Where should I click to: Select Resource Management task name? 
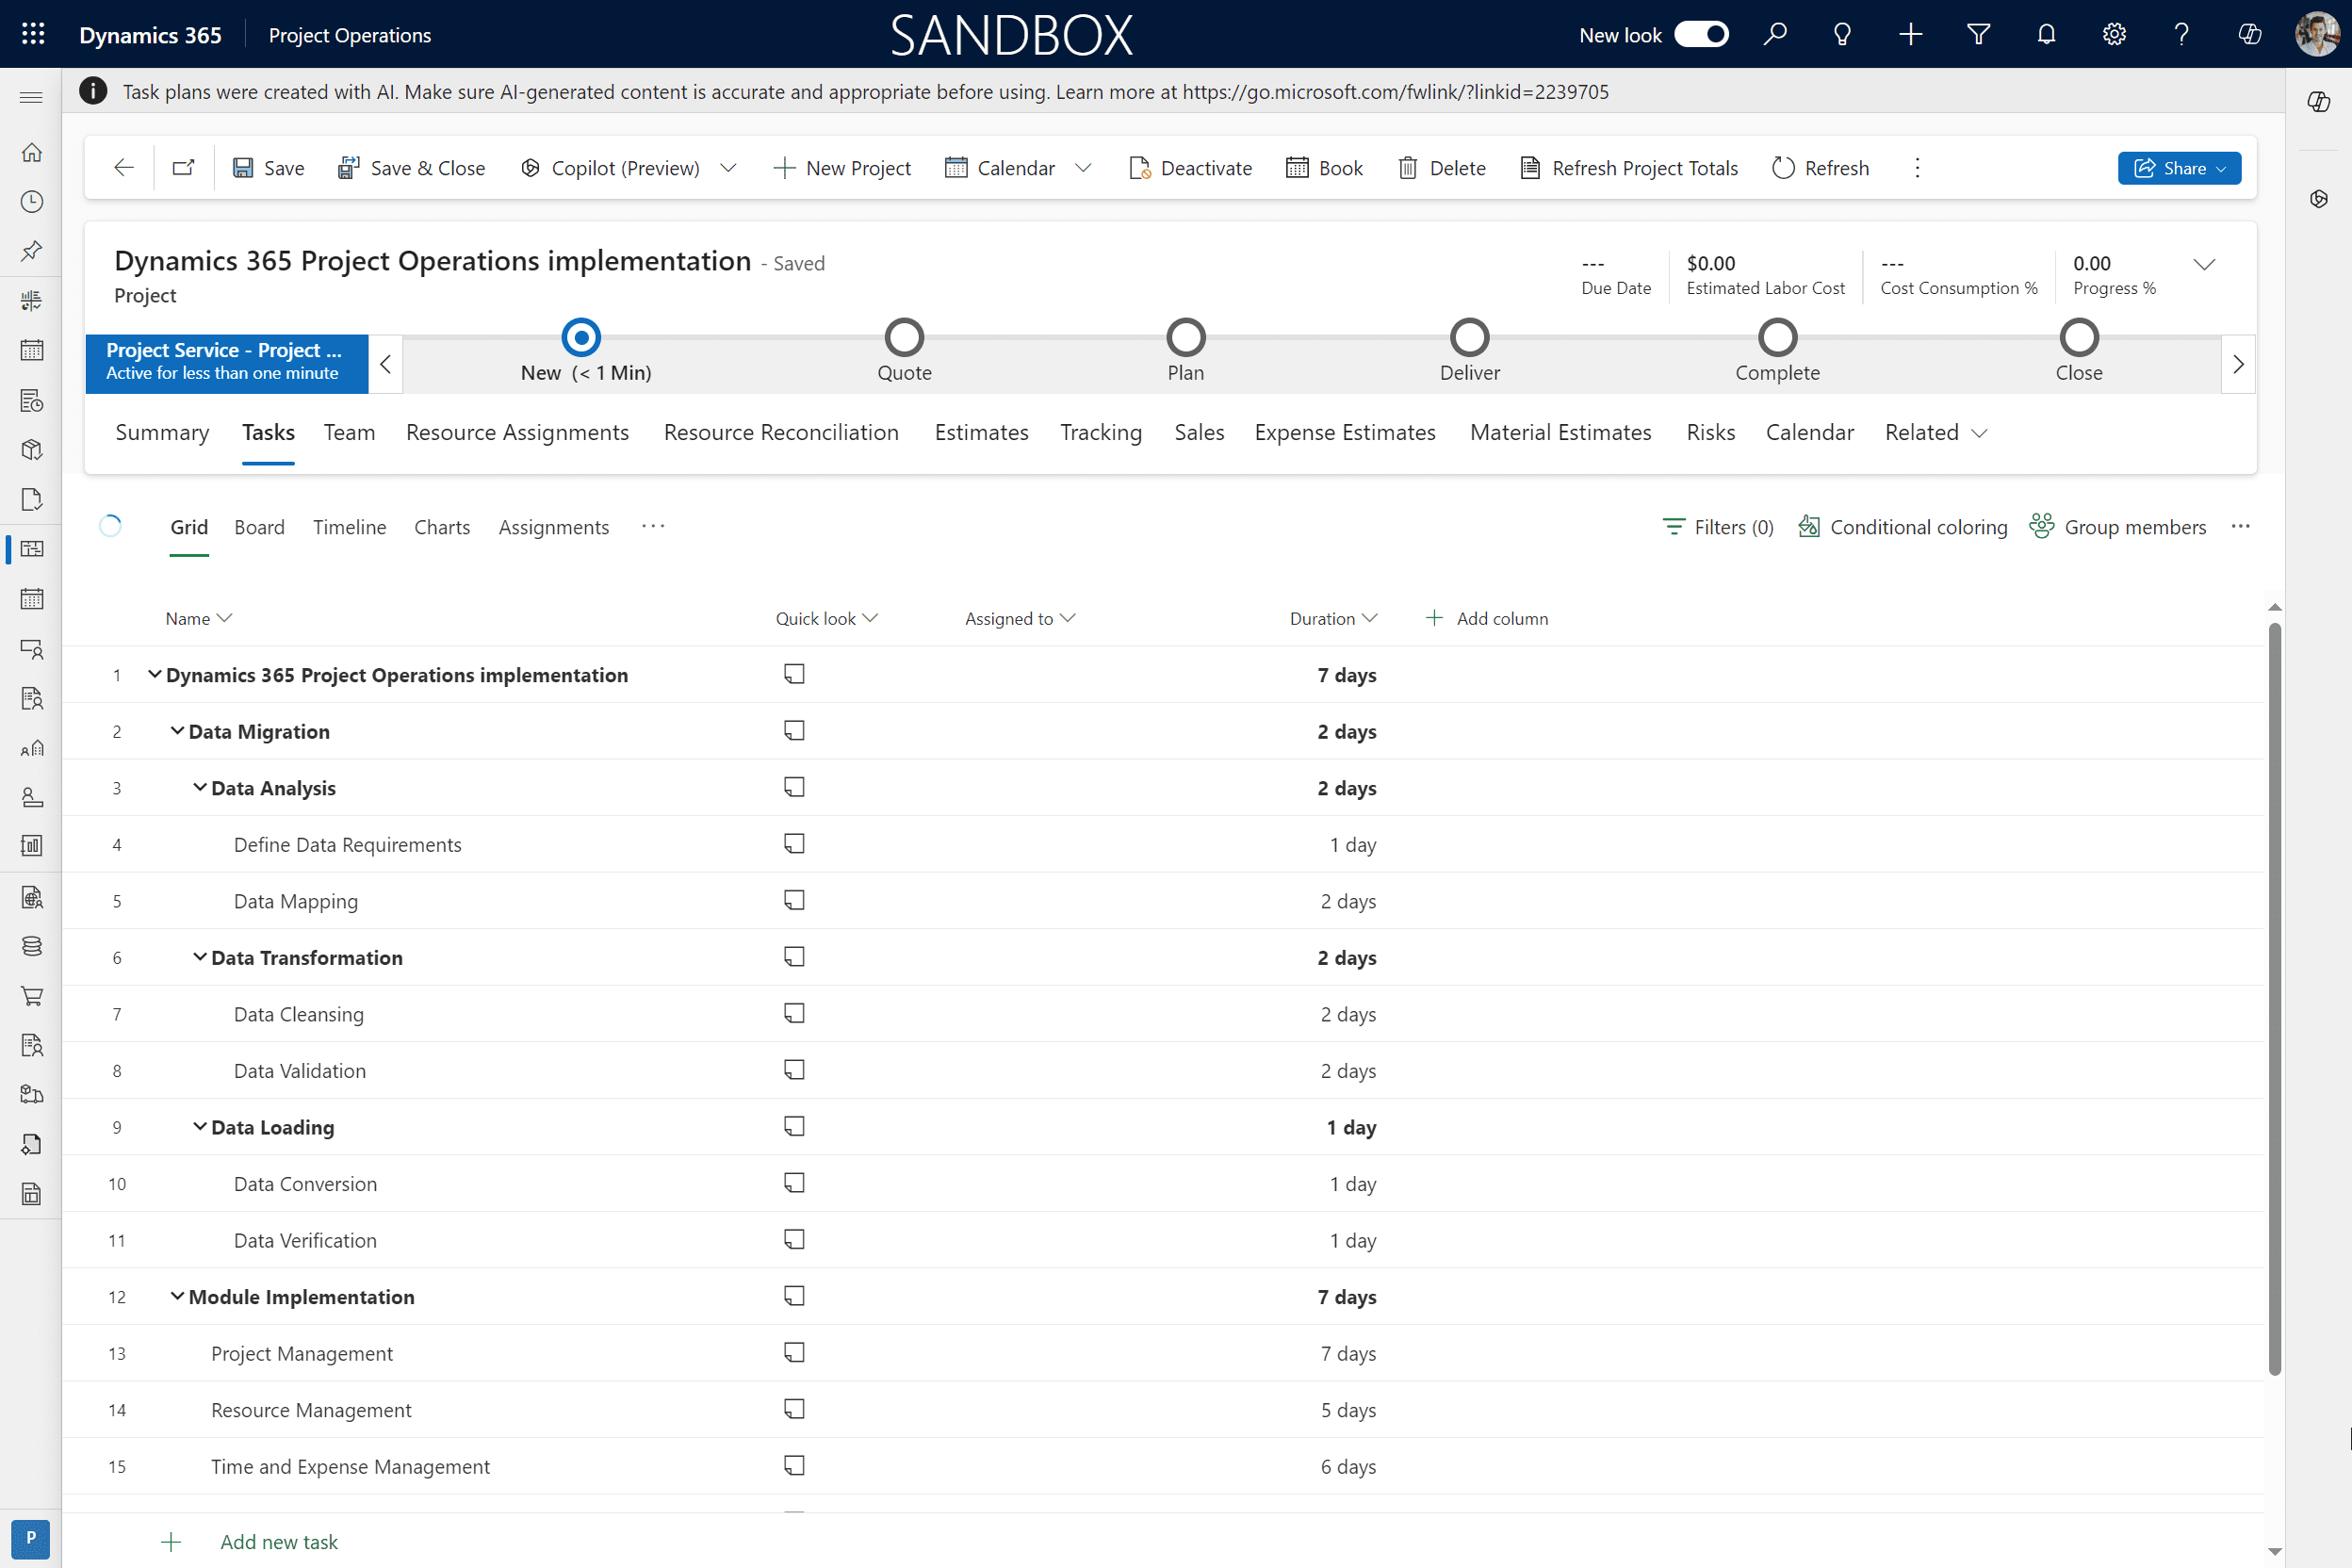[x=311, y=1410]
